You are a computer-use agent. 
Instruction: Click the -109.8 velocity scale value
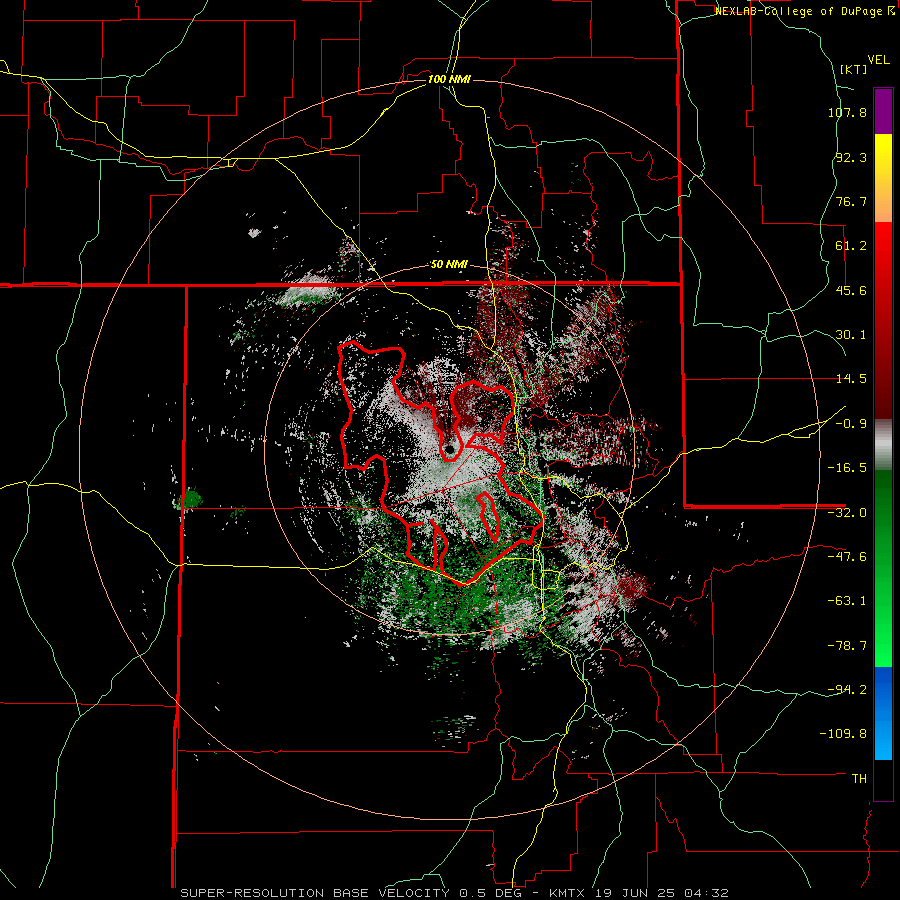click(x=843, y=734)
